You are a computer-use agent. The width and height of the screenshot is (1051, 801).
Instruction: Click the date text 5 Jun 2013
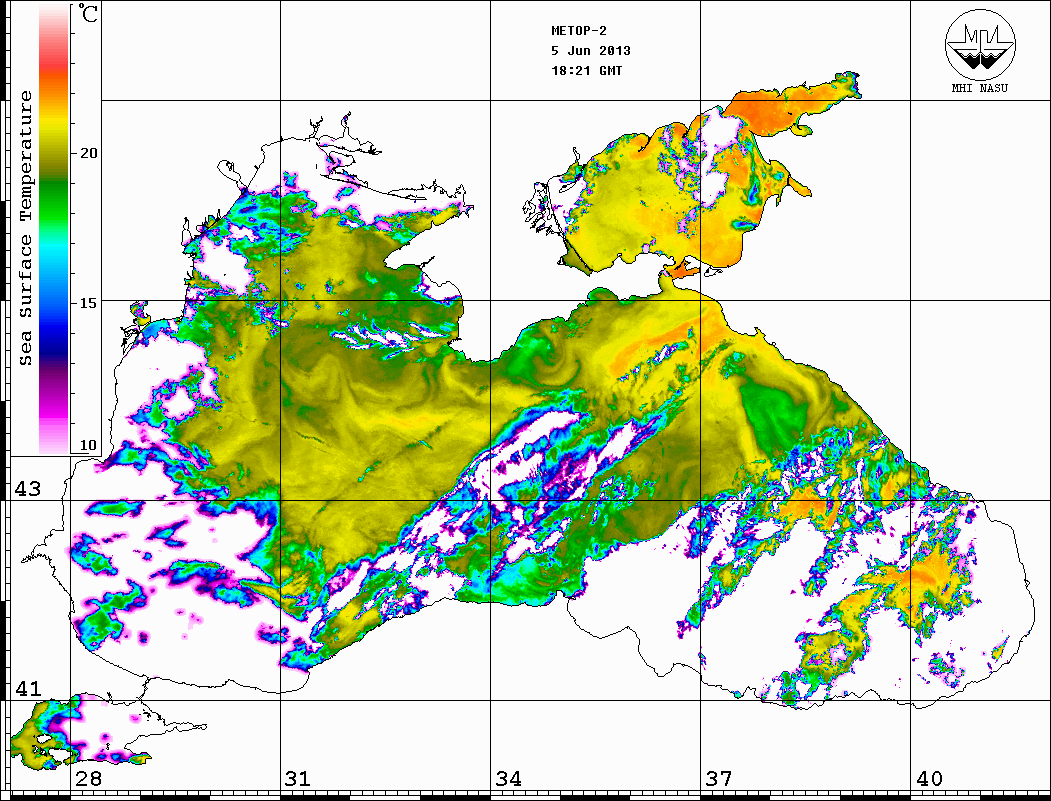click(591, 51)
